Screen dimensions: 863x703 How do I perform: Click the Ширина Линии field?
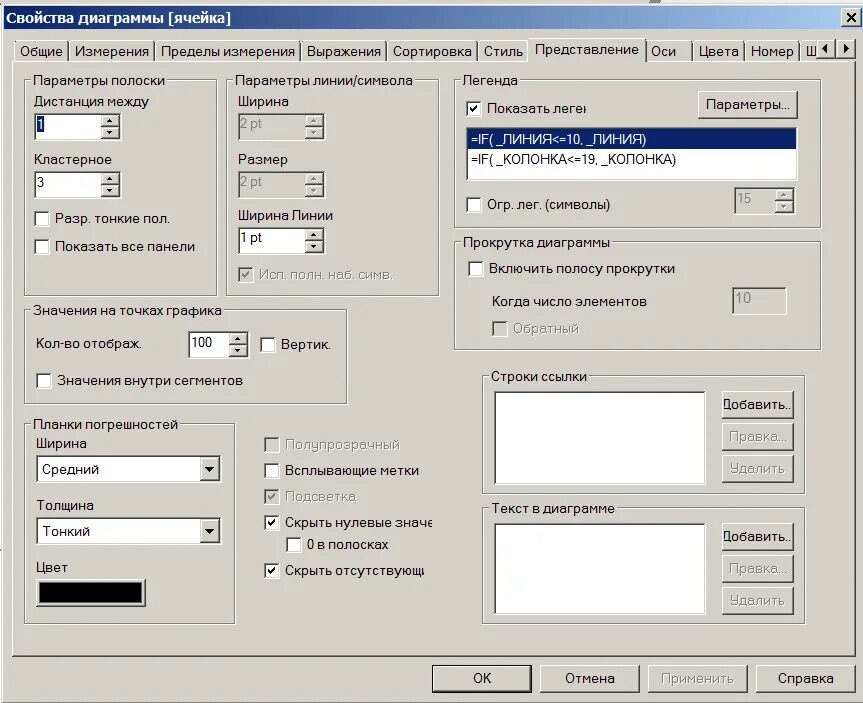(272, 241)
